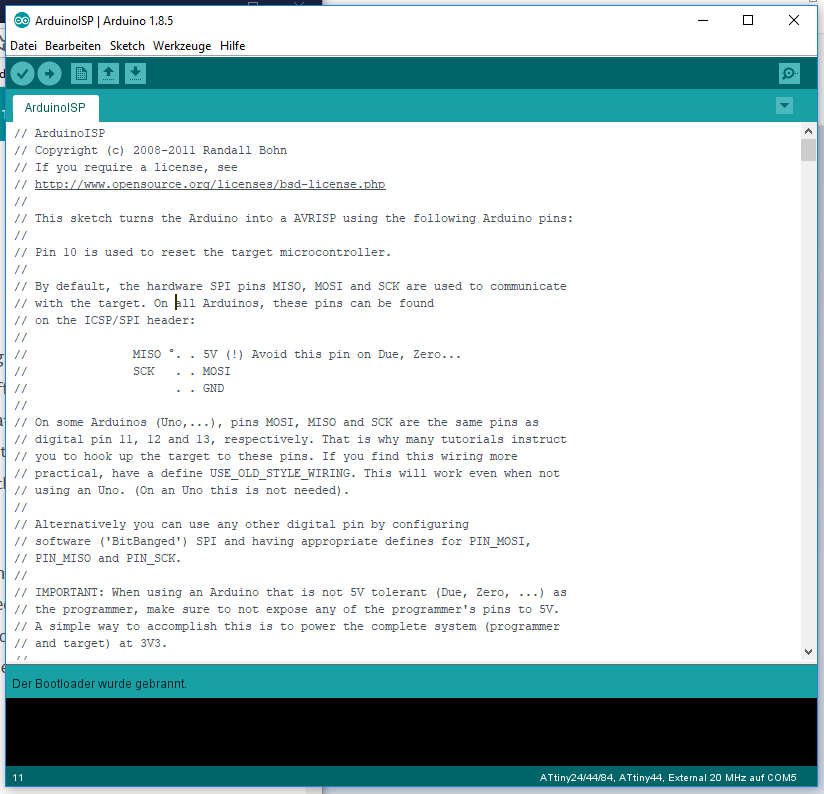The image size is (824, 794).
Task: Open the Bearbeiten menu
Action: point(73,46)
